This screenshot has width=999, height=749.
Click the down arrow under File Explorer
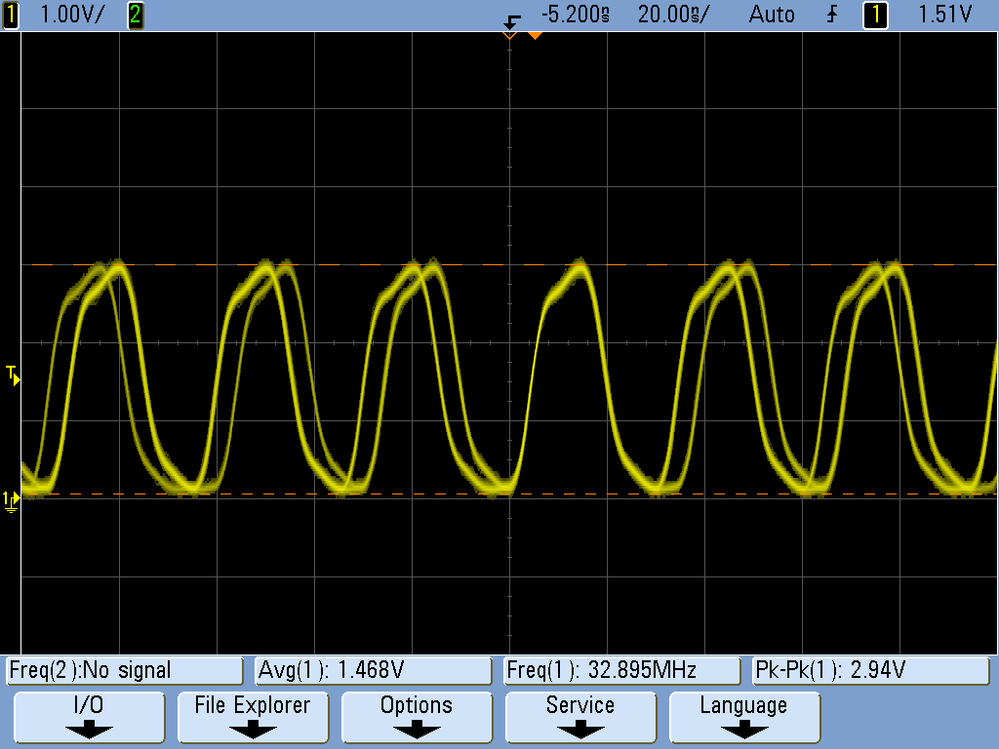click(253, 730)
